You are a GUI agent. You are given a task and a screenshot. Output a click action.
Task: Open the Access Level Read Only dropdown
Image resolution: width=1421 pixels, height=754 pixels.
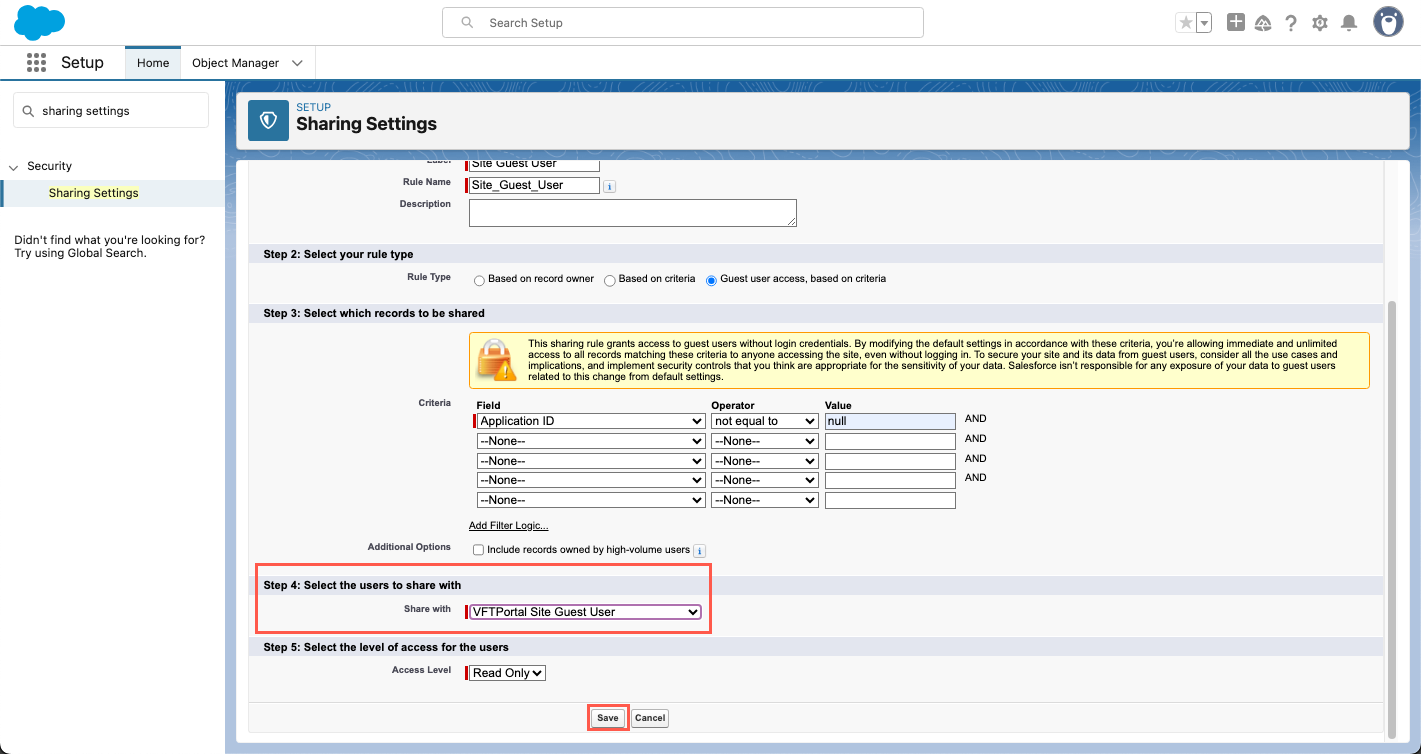(508, 673)
